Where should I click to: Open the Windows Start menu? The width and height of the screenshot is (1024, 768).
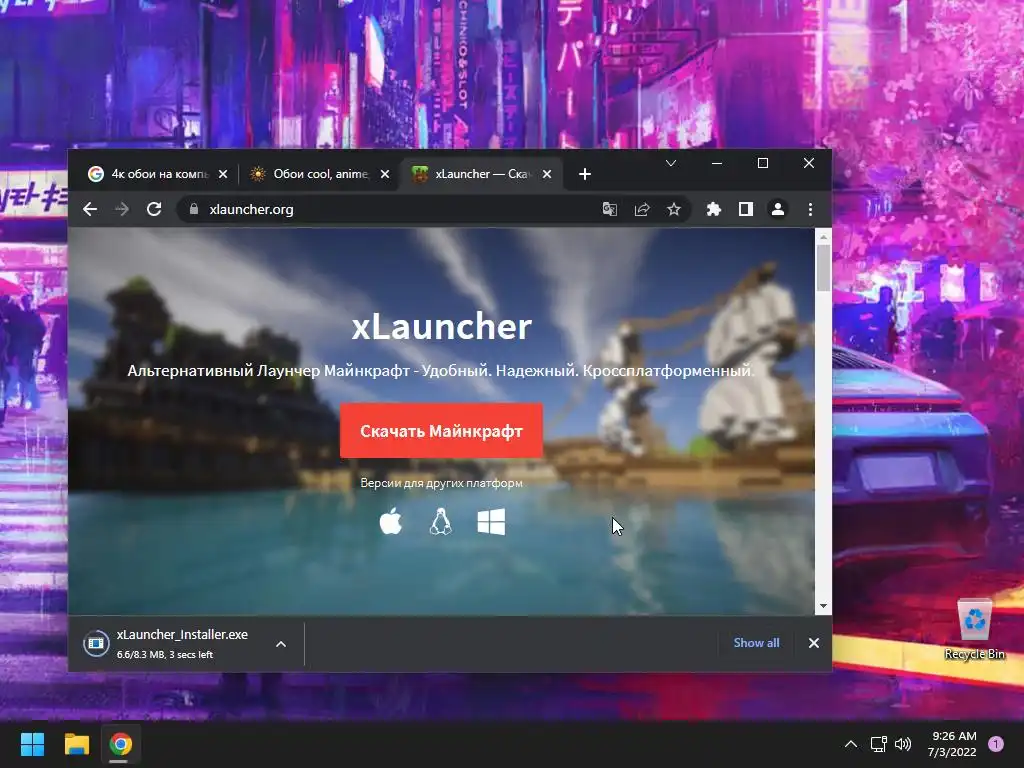click(32, 744)
